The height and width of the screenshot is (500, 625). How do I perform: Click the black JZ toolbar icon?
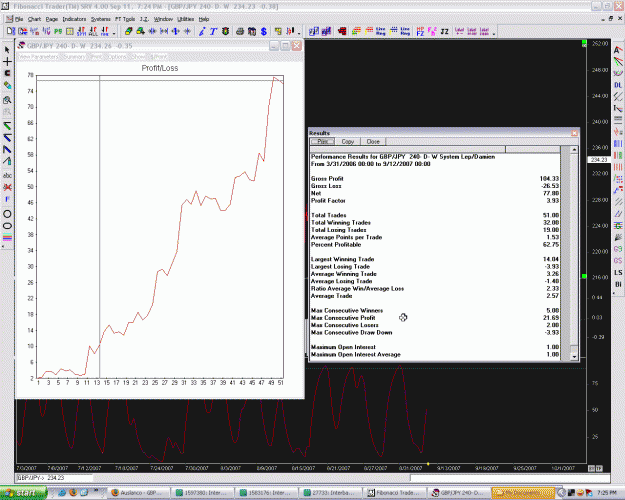pos(444,31)
